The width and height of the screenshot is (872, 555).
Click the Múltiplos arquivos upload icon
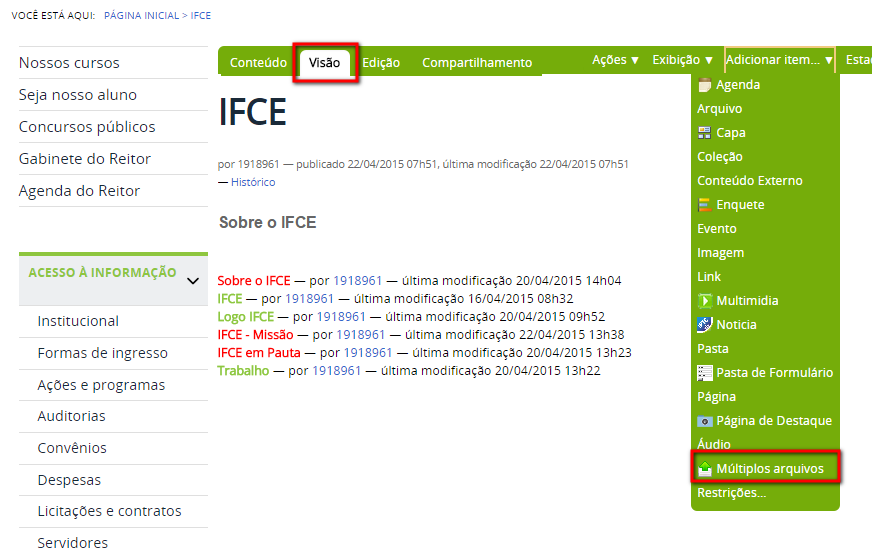pos(705,469)
